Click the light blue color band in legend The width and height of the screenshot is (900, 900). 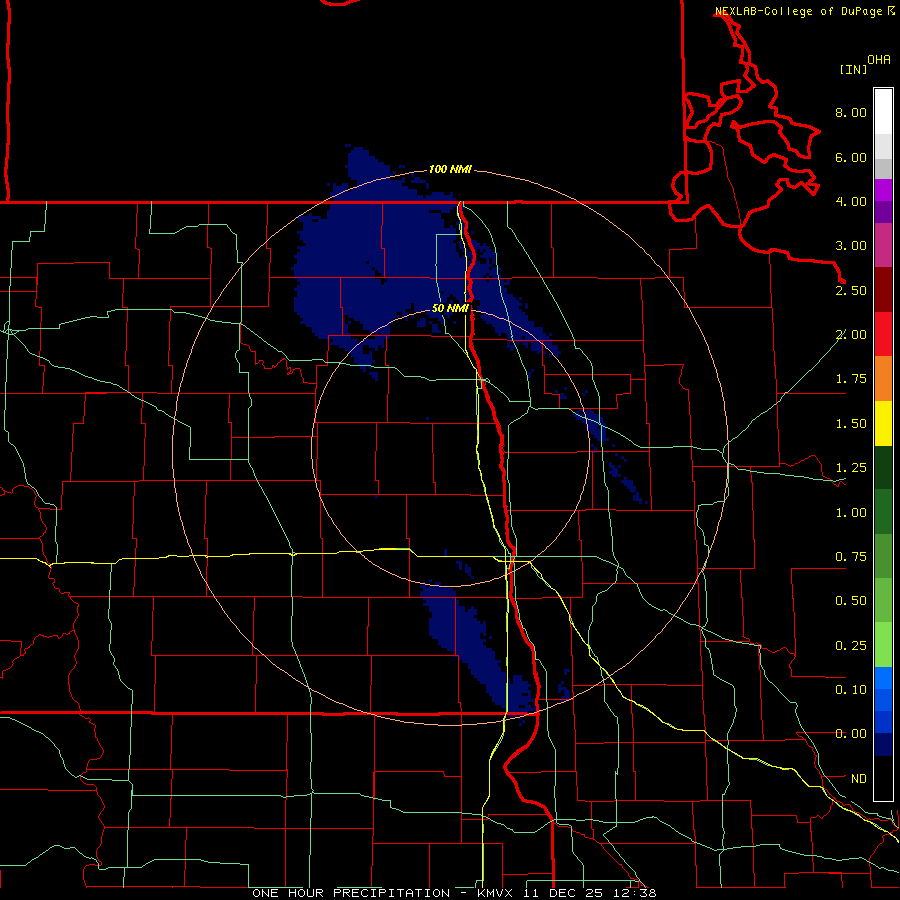click(x=883, y=678)
